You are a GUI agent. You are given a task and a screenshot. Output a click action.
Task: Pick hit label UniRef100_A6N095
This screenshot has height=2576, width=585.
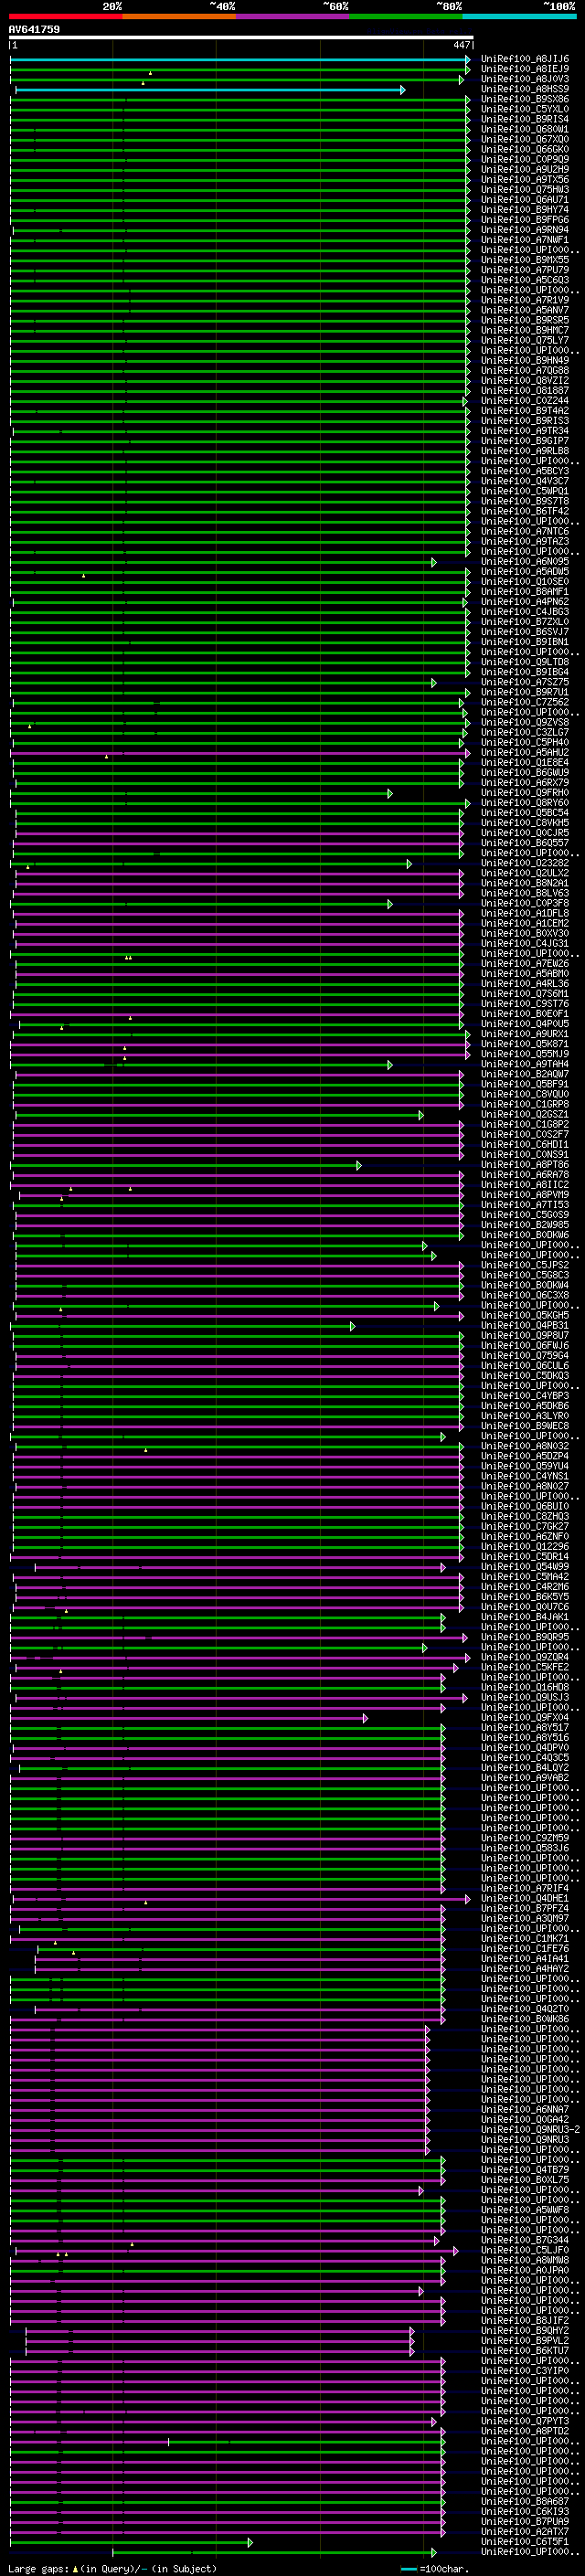tap(525, 561)
